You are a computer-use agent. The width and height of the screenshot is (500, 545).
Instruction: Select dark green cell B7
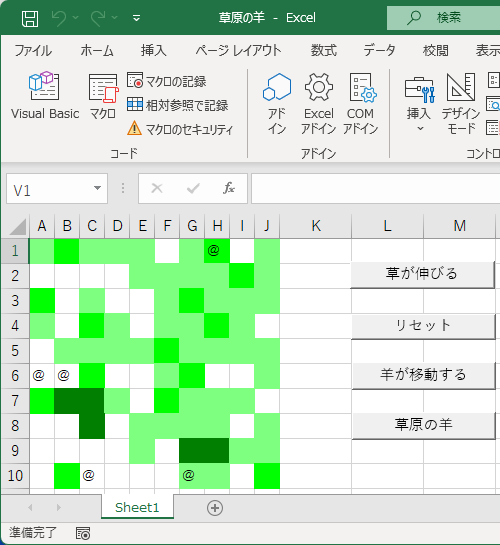pyautogui.click(x=67, y=401)
